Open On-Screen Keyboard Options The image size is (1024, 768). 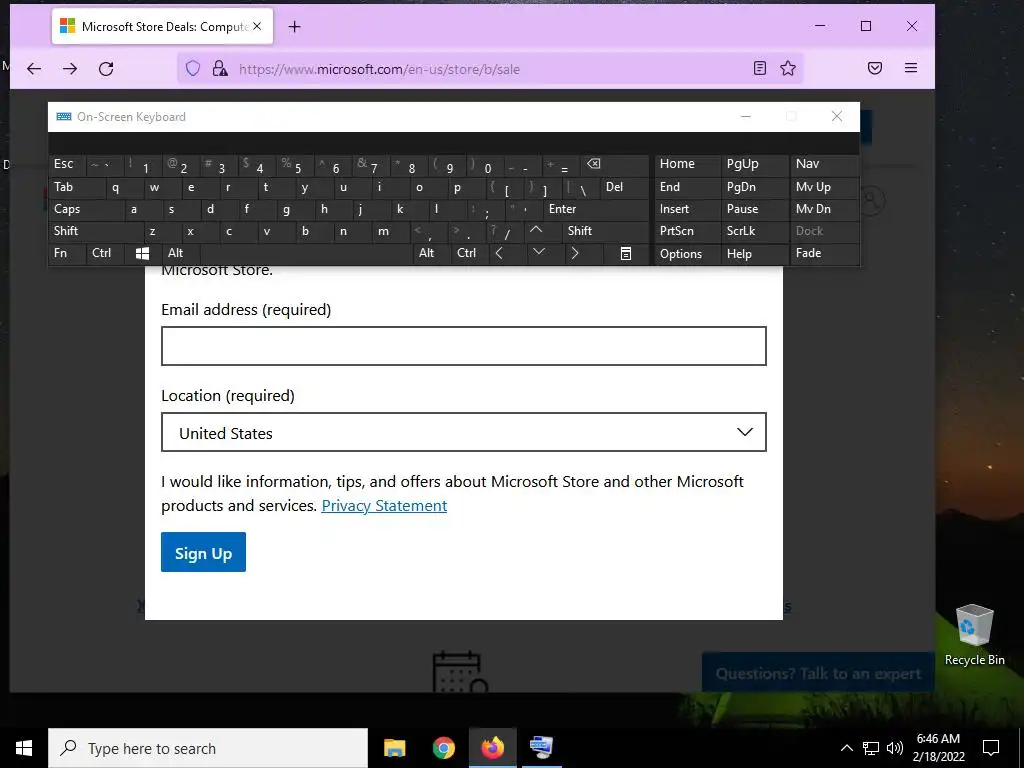686,253
